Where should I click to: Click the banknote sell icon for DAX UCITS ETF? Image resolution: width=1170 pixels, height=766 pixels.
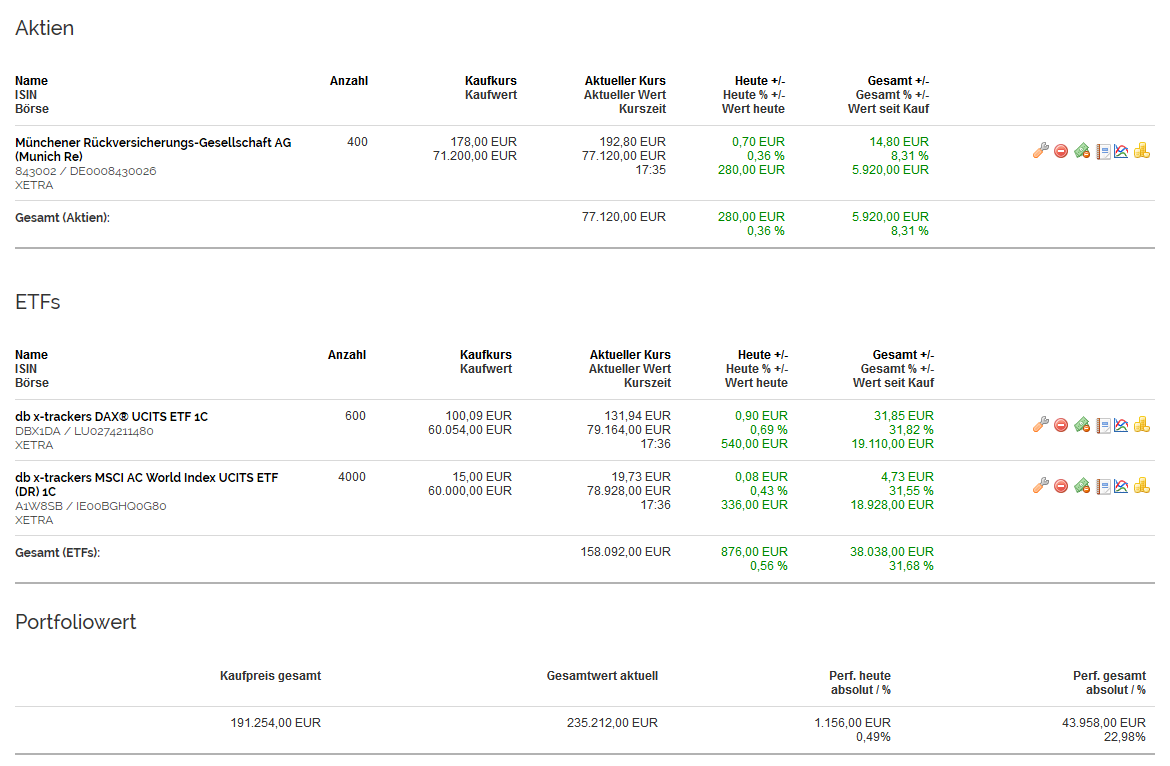click(x=1082, y=425)
